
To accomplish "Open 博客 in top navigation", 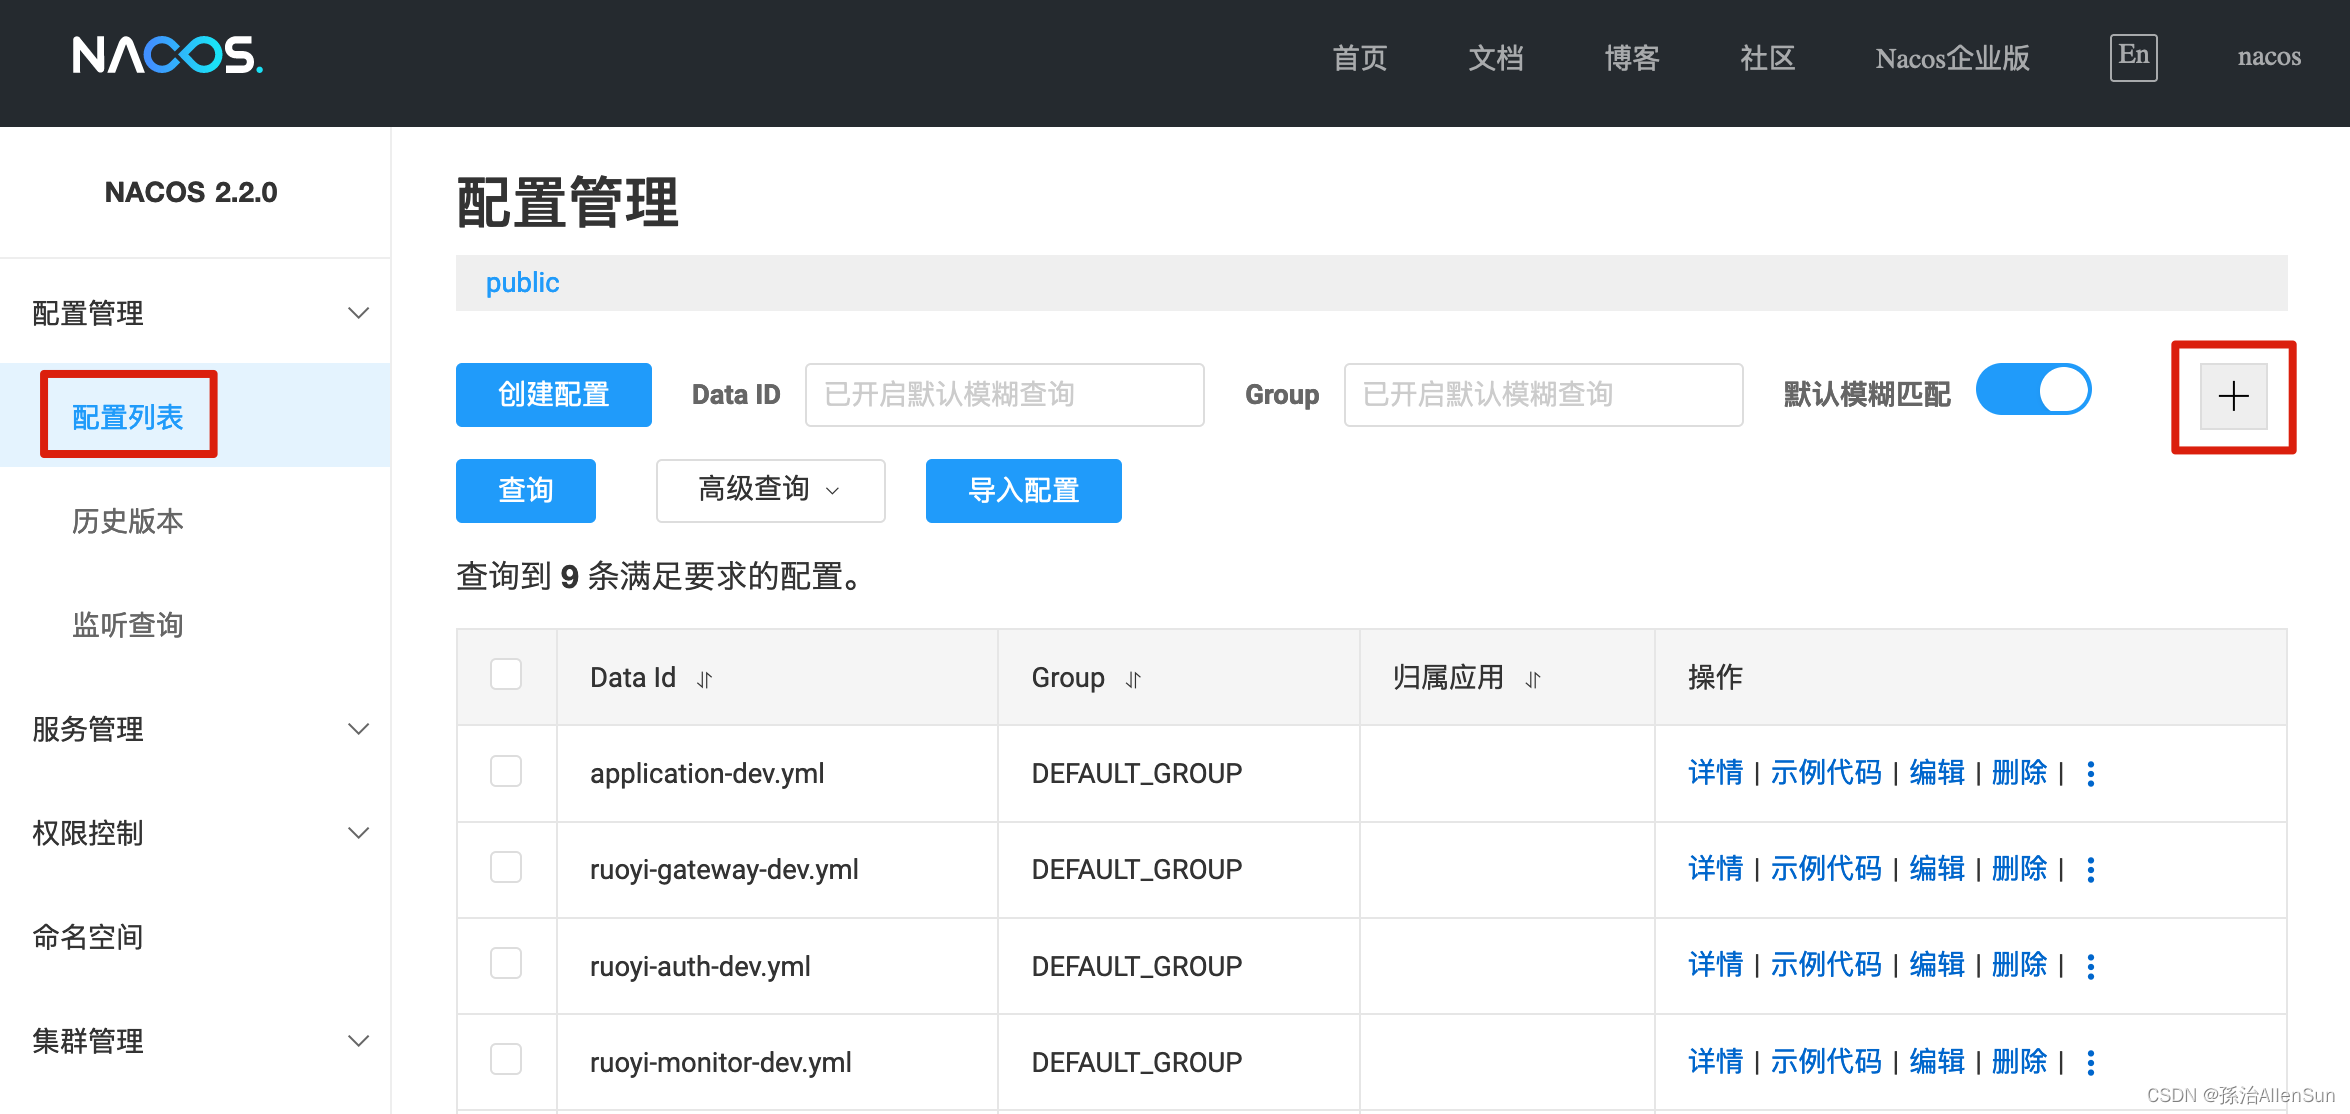I will click(x=1631, y=58).
